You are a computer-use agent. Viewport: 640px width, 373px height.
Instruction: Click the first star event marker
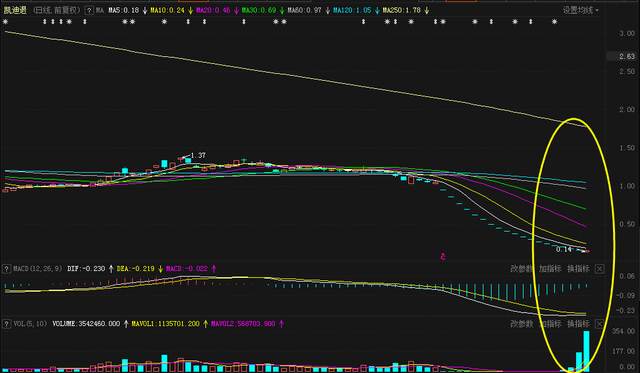coord(5,22)
